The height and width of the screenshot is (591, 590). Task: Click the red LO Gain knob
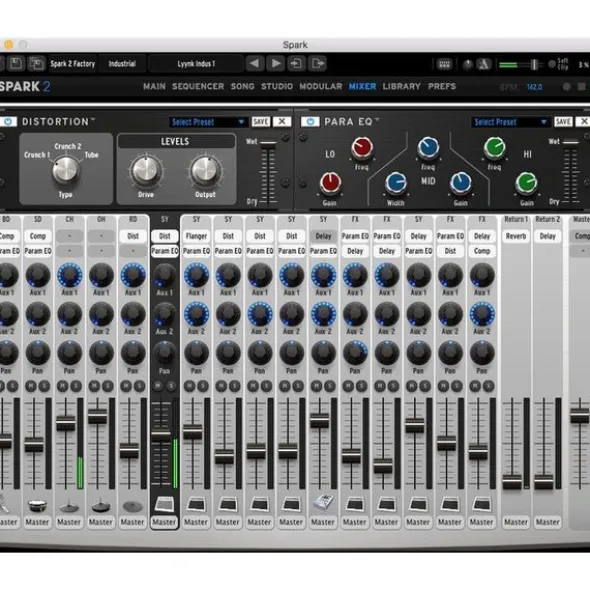pos(330,183)
